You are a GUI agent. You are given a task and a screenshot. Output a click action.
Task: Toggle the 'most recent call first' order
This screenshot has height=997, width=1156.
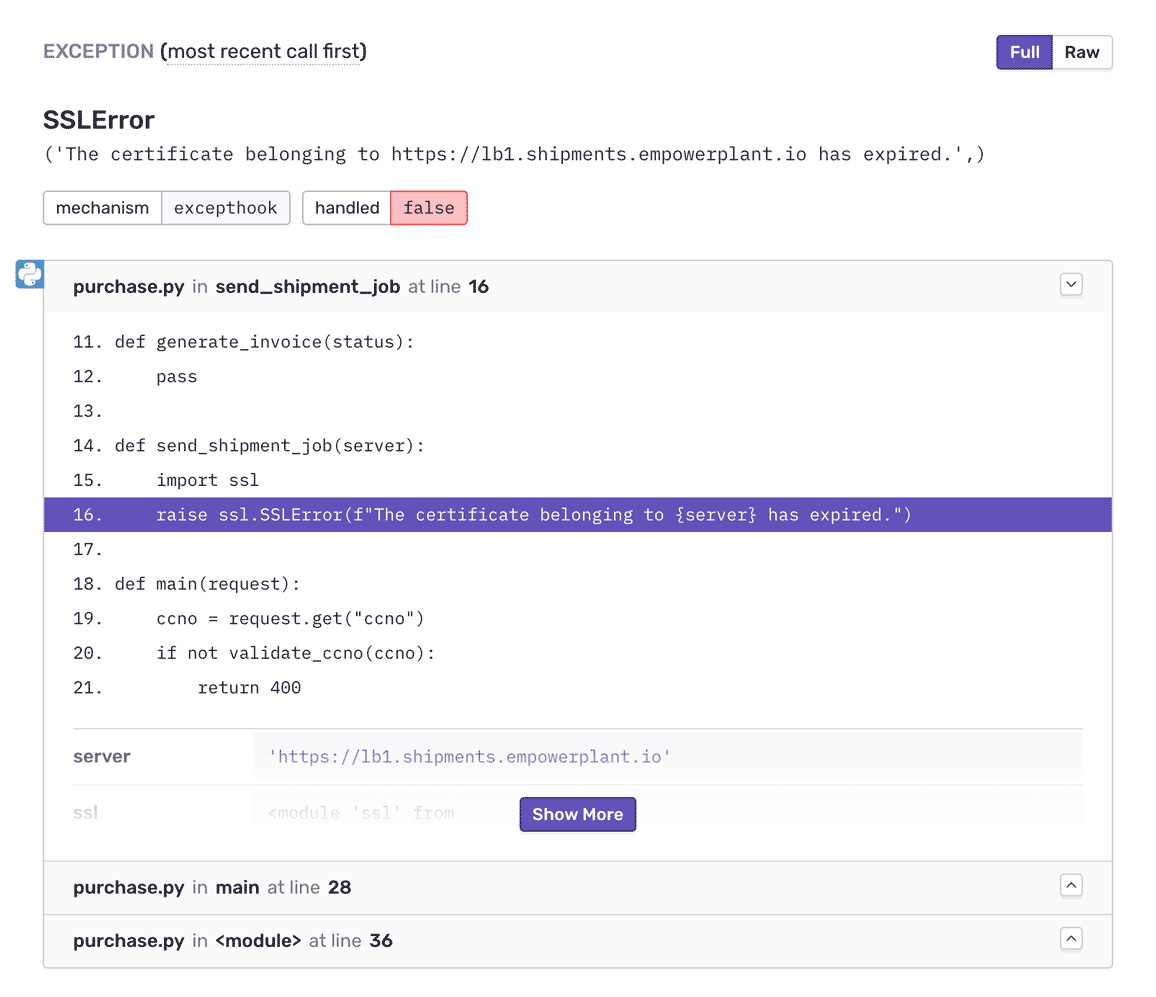pos(263,51)
